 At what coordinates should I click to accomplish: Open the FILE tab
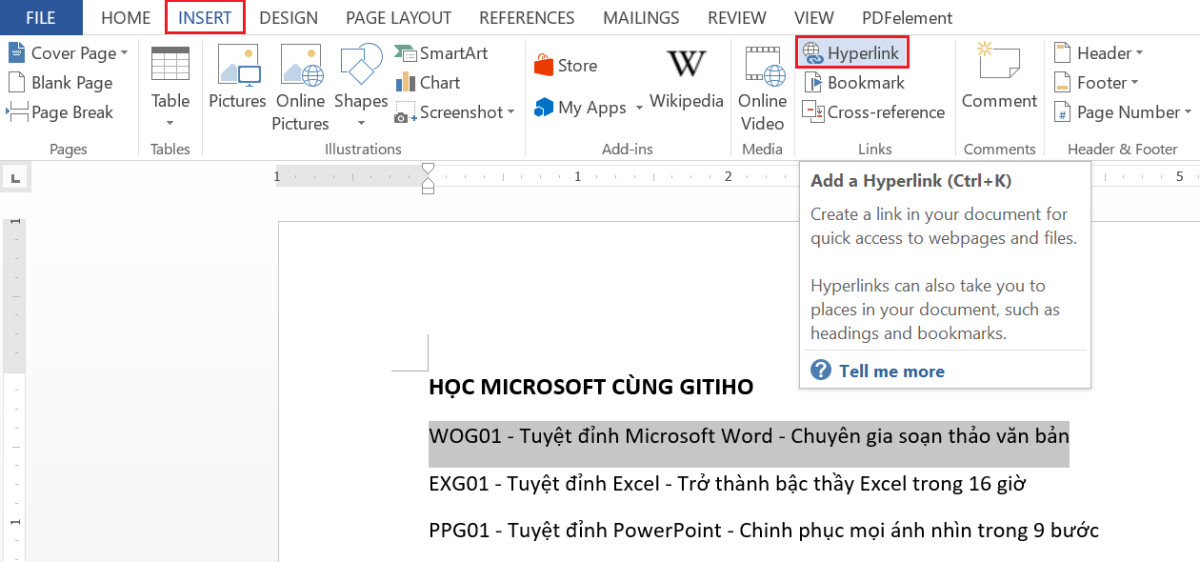point(41,17)
